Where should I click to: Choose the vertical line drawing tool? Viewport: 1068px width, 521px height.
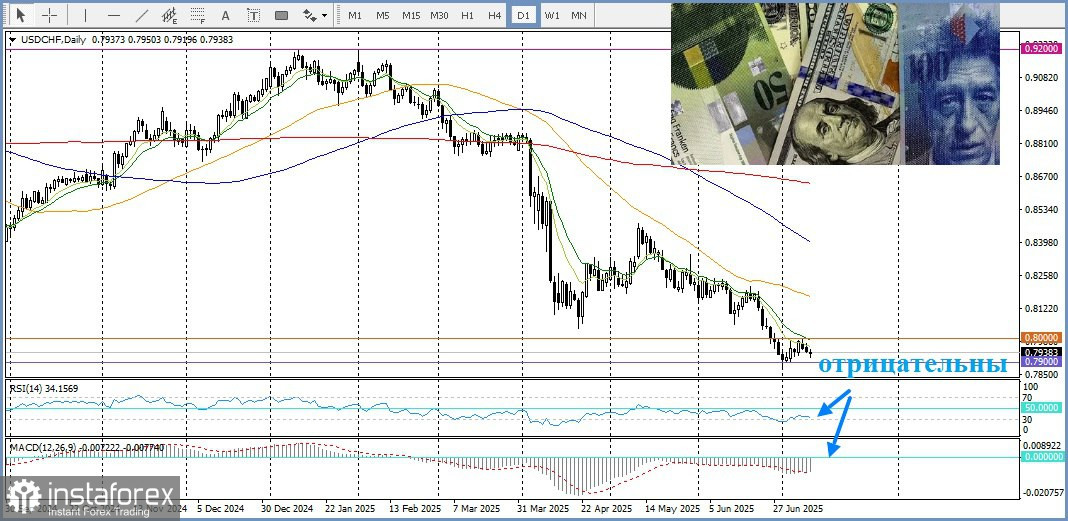coord(86,14)
